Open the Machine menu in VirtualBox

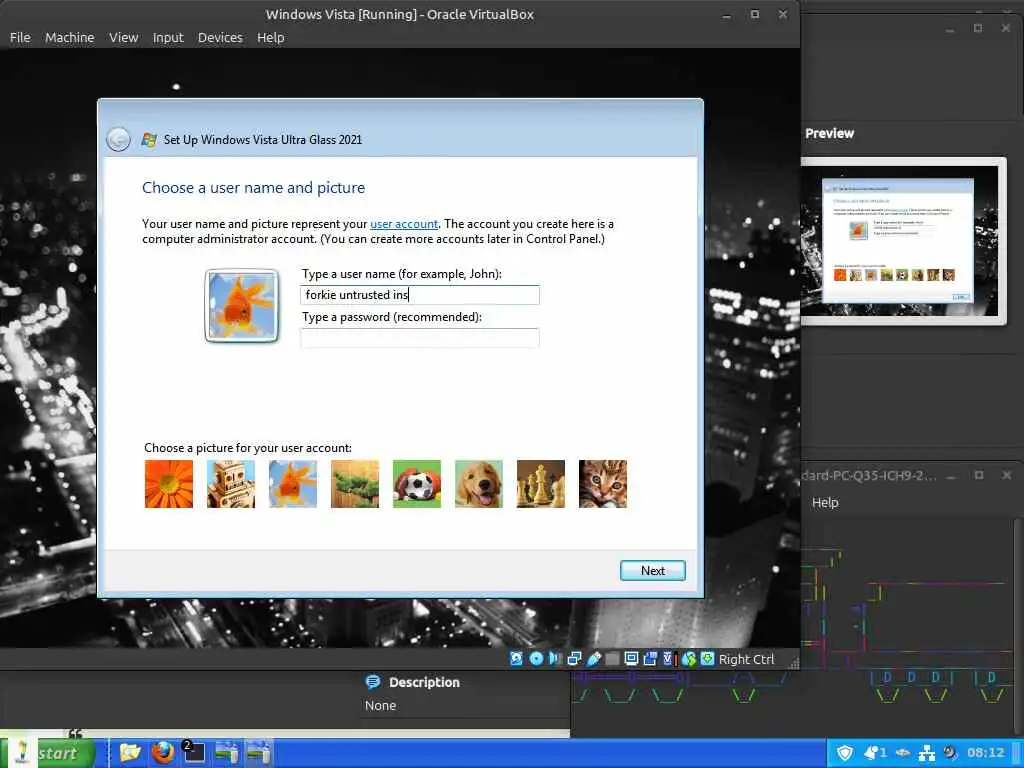tap(69, 38)
